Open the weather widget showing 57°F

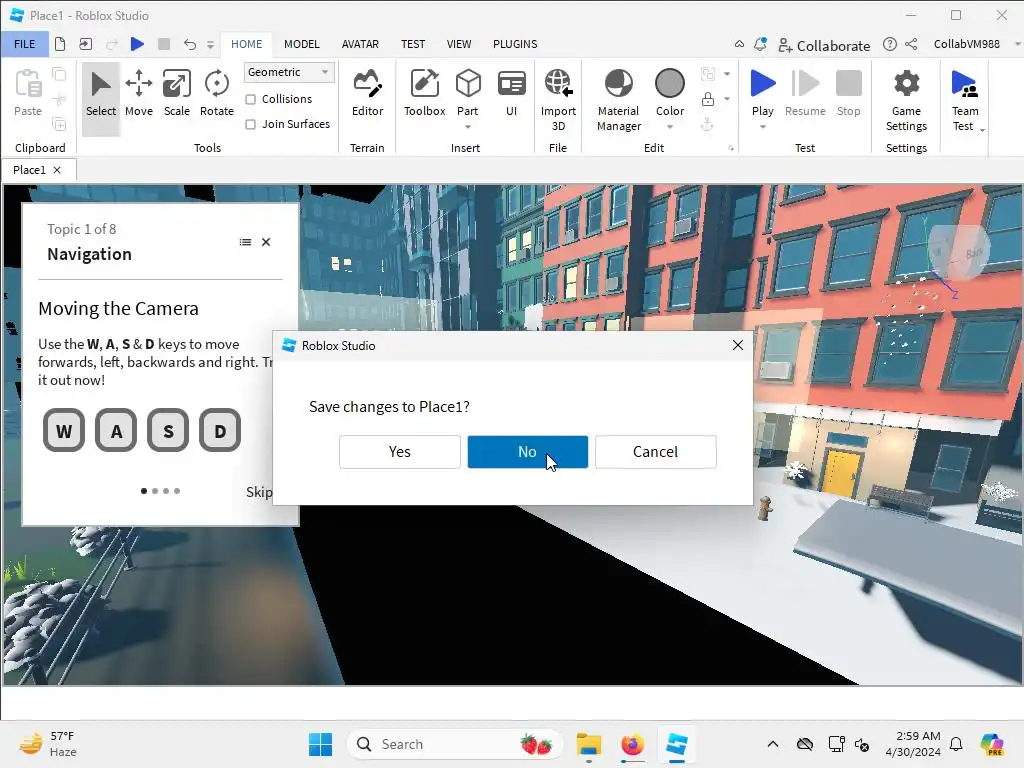coord(48,744)
